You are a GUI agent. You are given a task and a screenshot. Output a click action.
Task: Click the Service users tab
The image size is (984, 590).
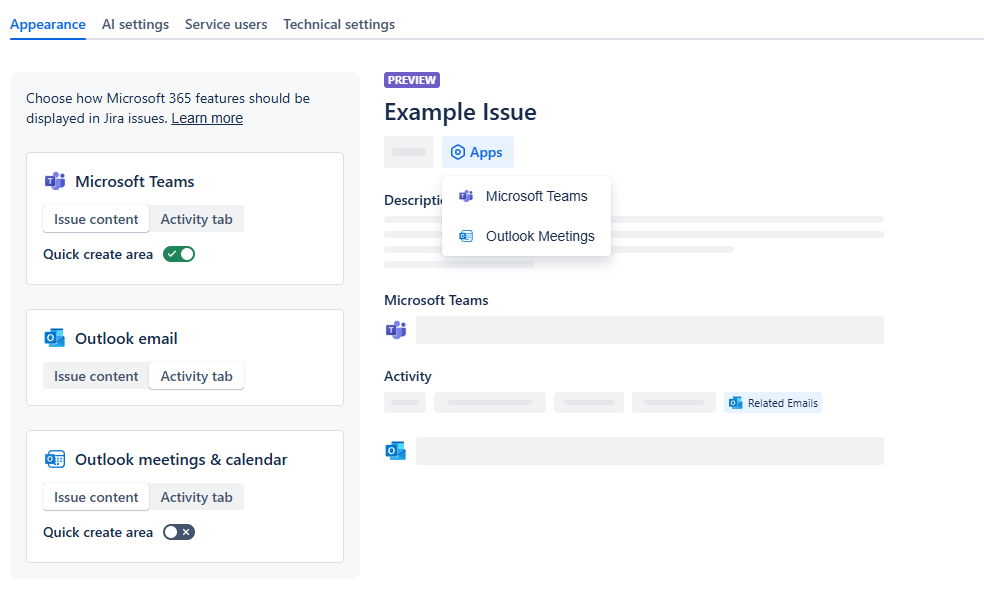[226, 24]
